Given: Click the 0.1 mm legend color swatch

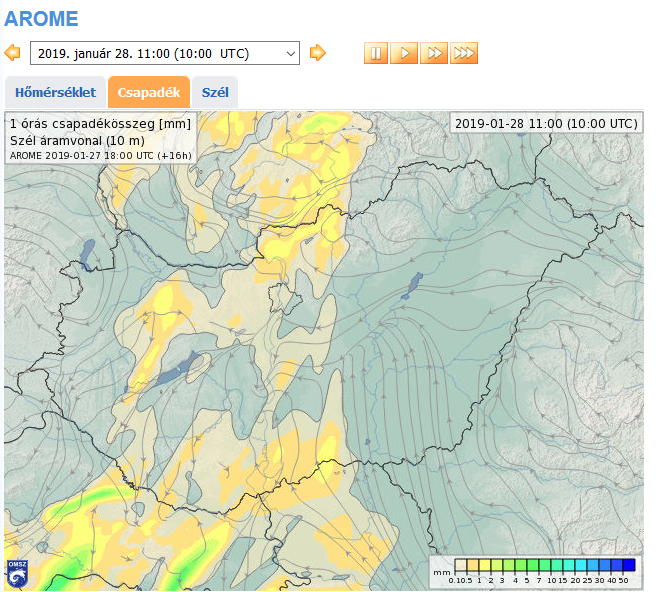Looking at the screenshot, I should click(460, 565).
